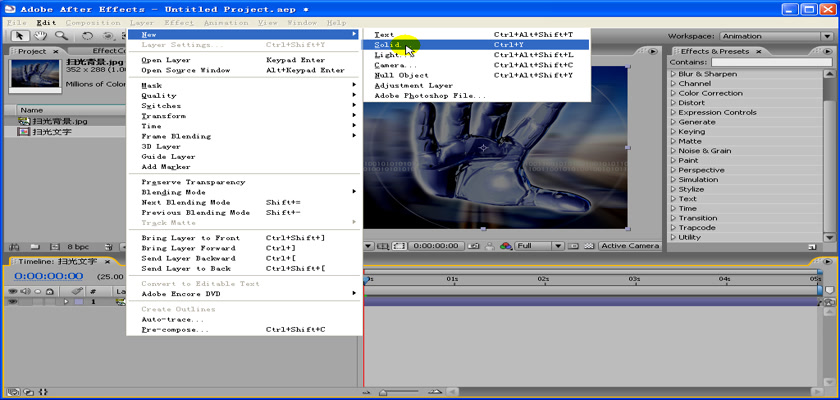Switch to the Project tab
Viewport: 840px width, 400px height.
point(32,51)
